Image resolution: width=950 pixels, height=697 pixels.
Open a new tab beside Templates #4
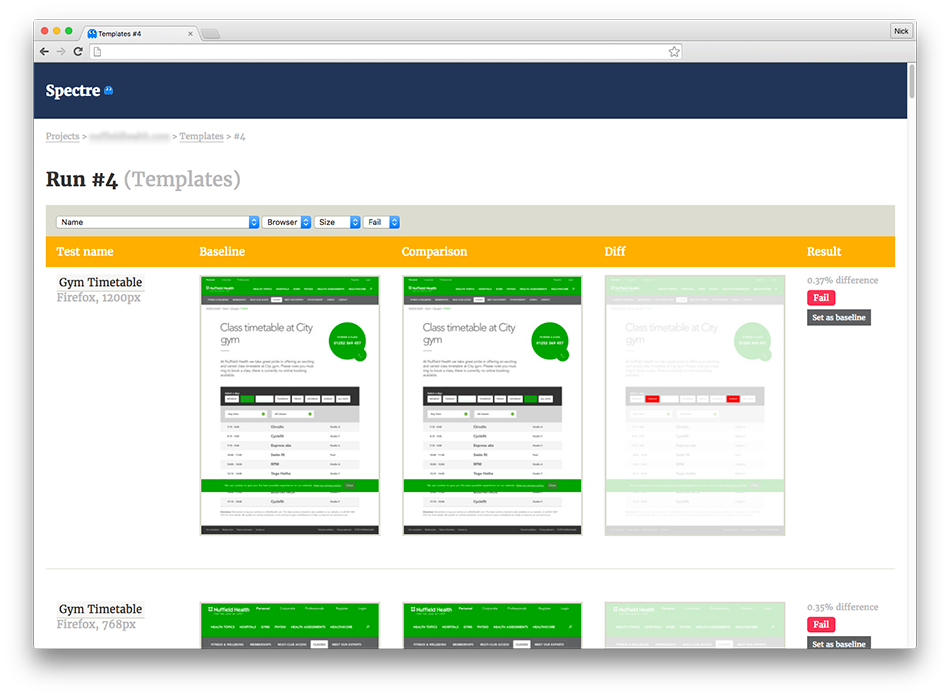(x=211, y=34)
